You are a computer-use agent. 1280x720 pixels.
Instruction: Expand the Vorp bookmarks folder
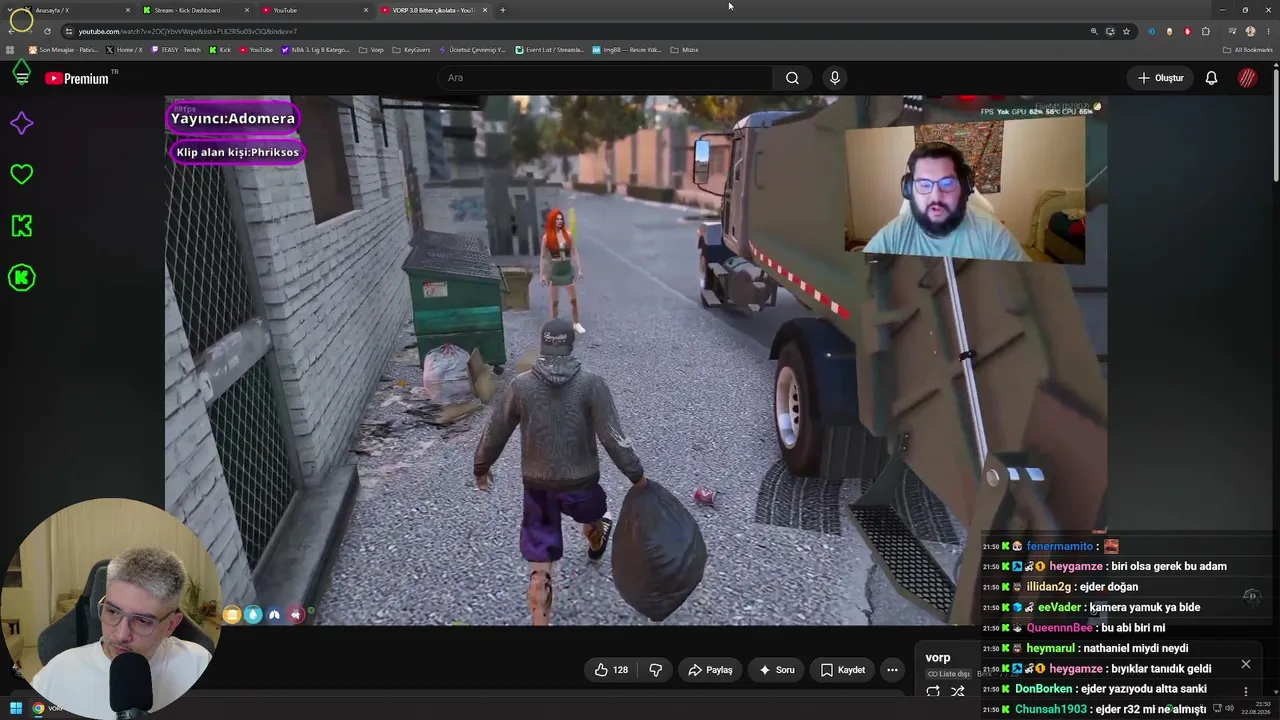(x=371, y=50)
